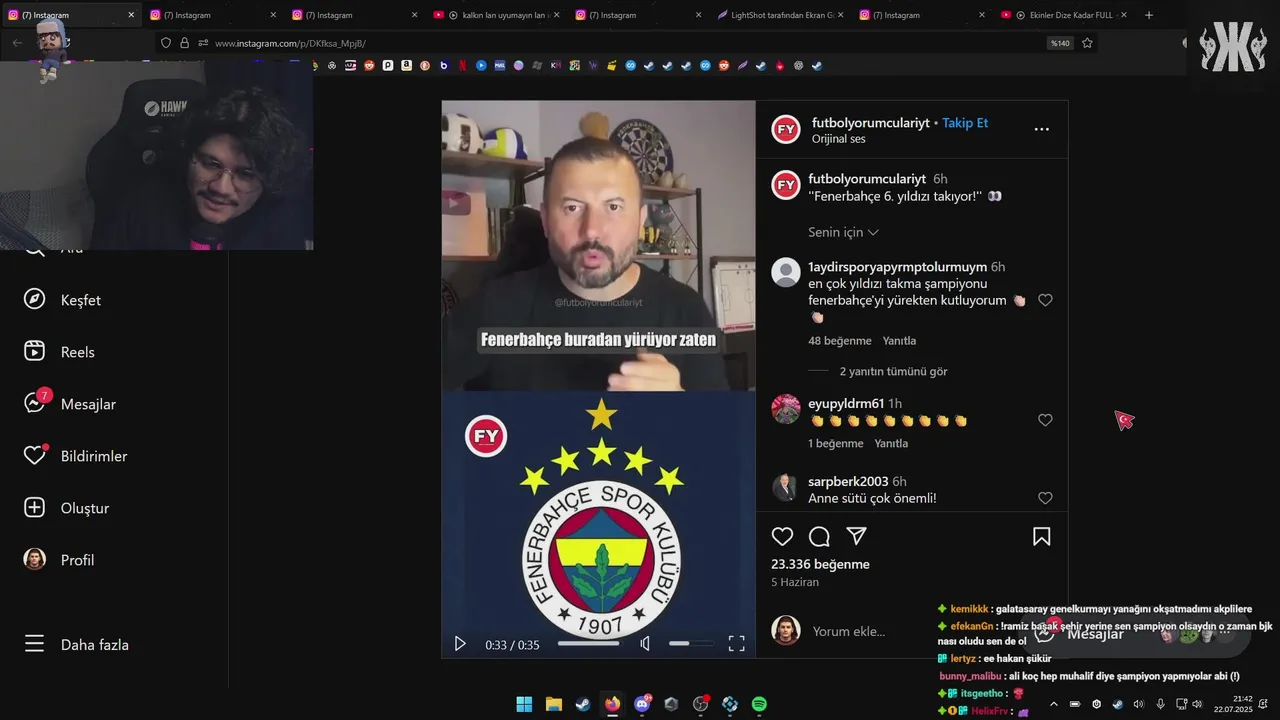The height and width of the screenshot is (720, 1280).
Task: Click Oluştur to create a post
Action: (66, 508)
